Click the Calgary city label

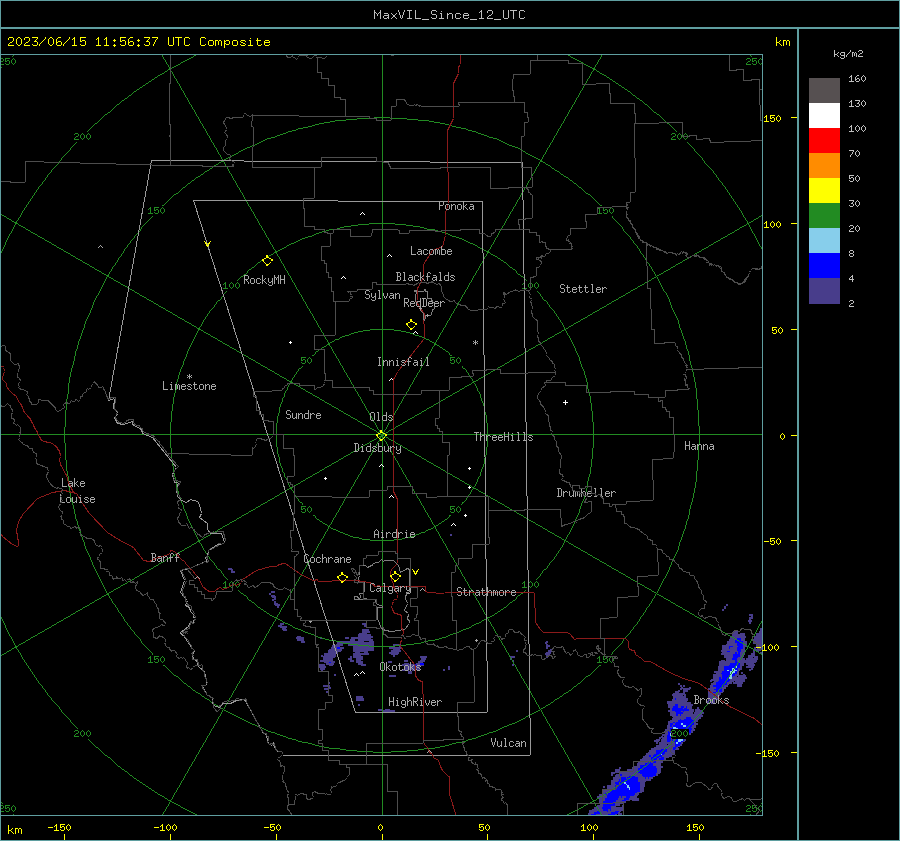390,588
